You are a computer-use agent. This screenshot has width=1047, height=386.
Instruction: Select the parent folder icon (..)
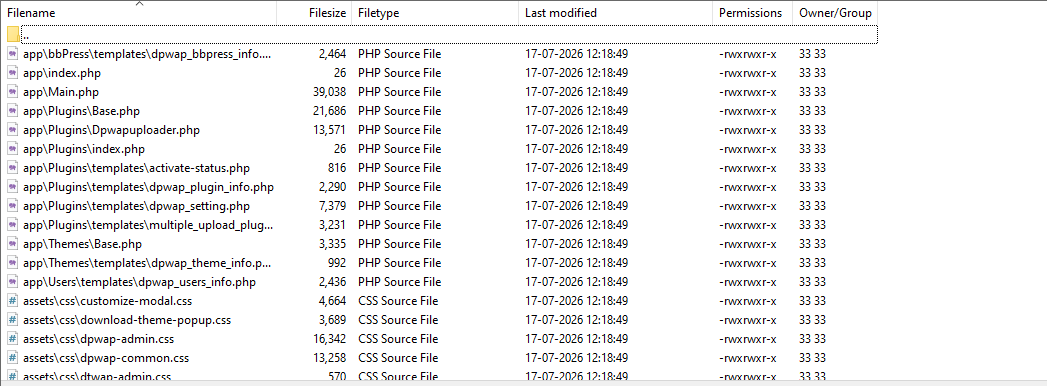coord(13,34)
